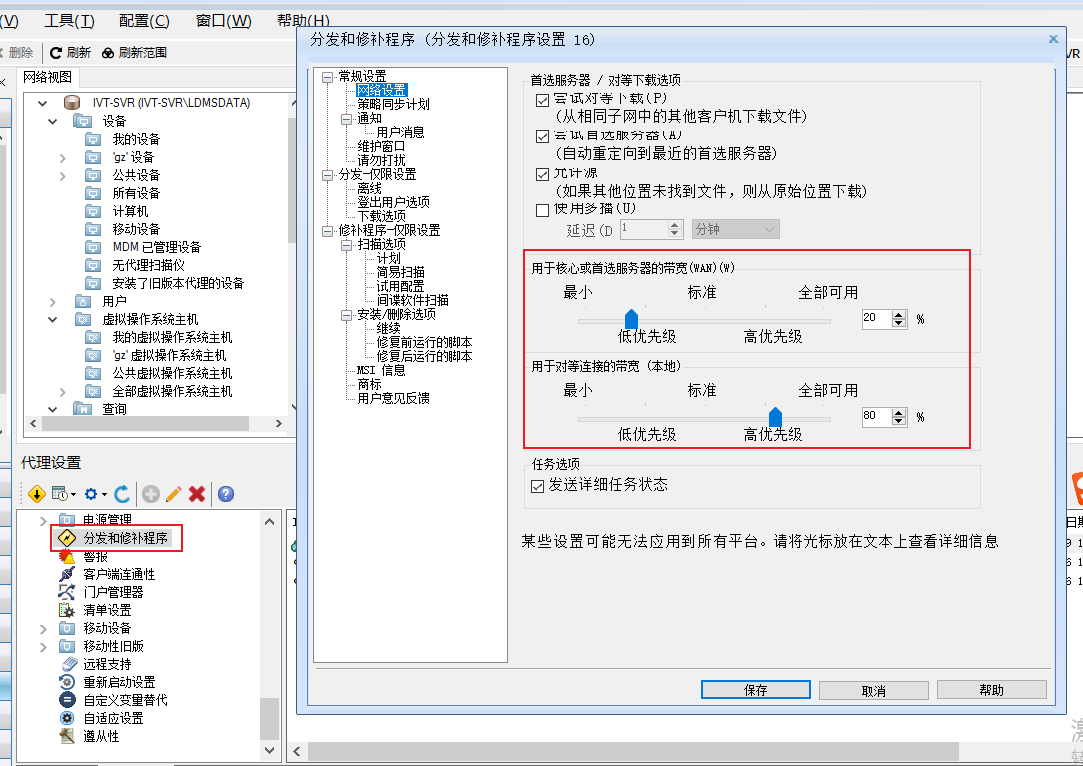Click the calendar clock schedule toolbar icon

pos(62,493)
